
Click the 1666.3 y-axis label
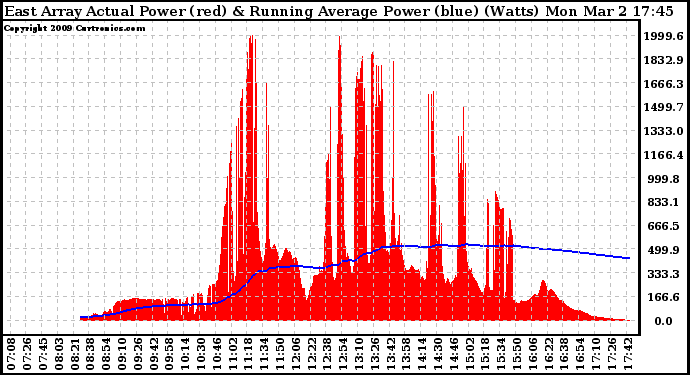664,84
